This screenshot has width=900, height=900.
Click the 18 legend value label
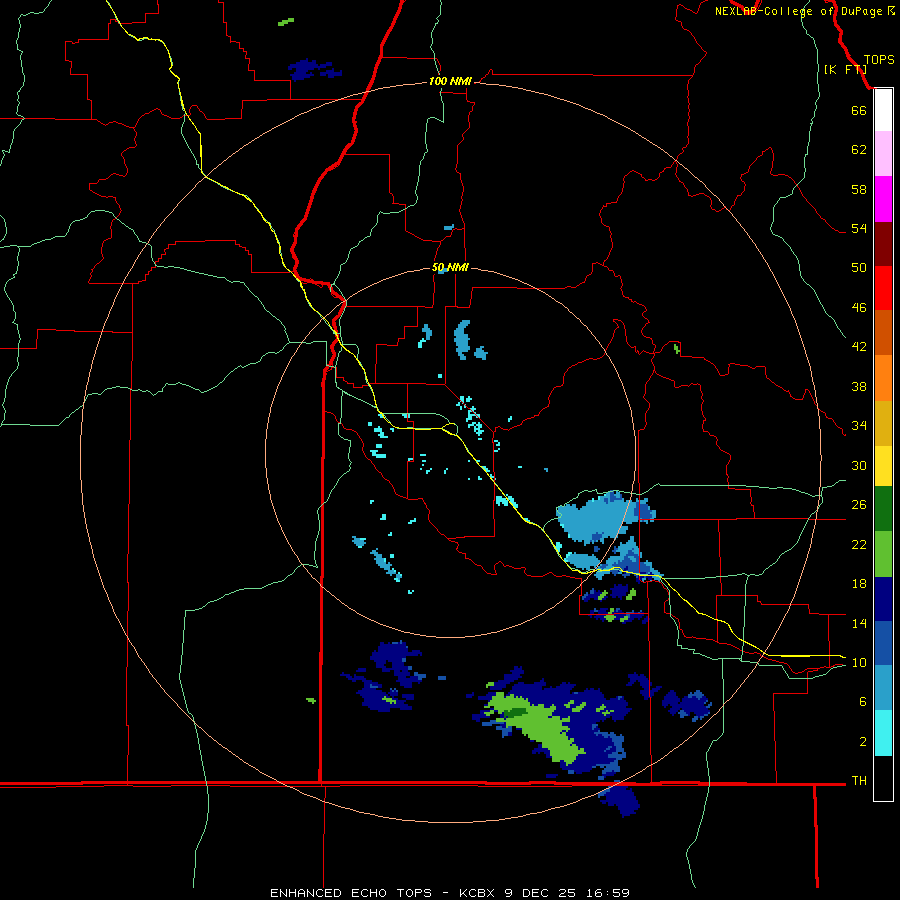point(859,584)
